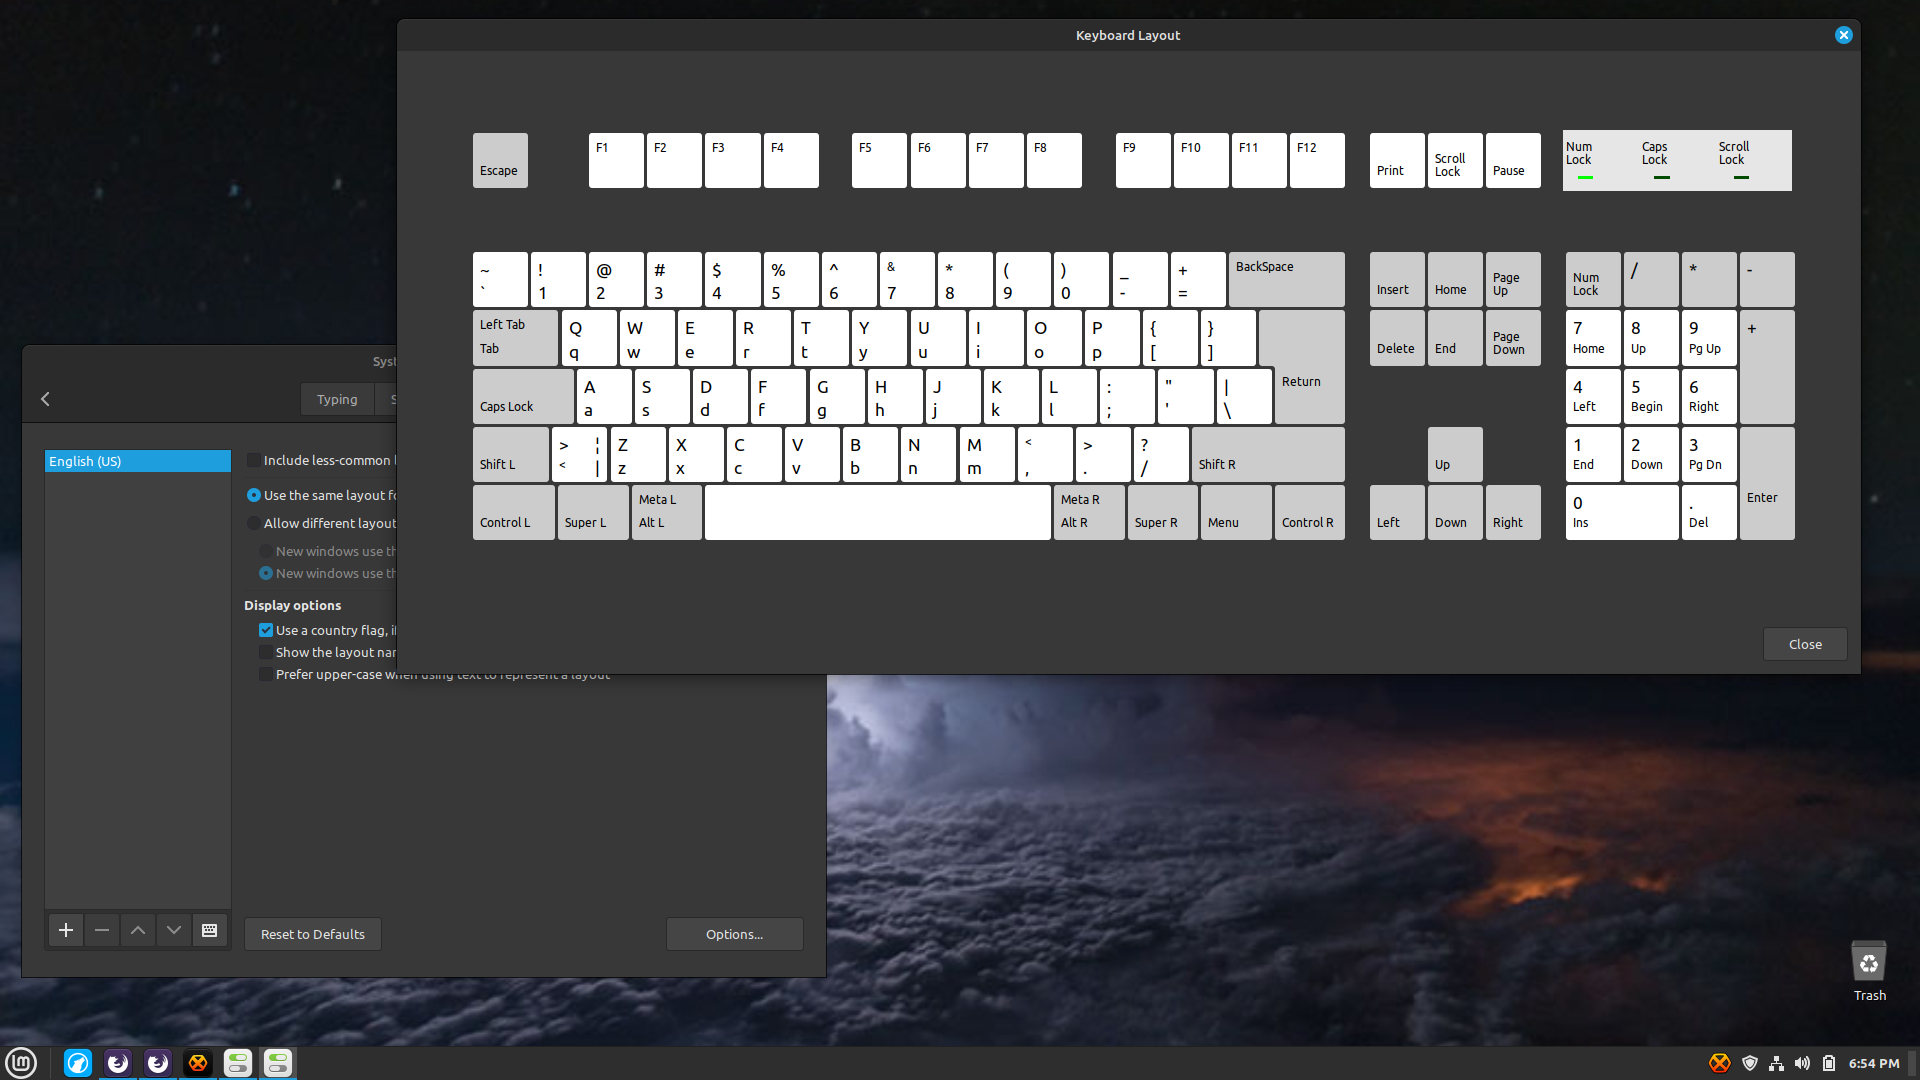The height and width of the screenshot is (1080, 1920).
Task: Click the Meta L Alt L key
Action: point(667,512)
